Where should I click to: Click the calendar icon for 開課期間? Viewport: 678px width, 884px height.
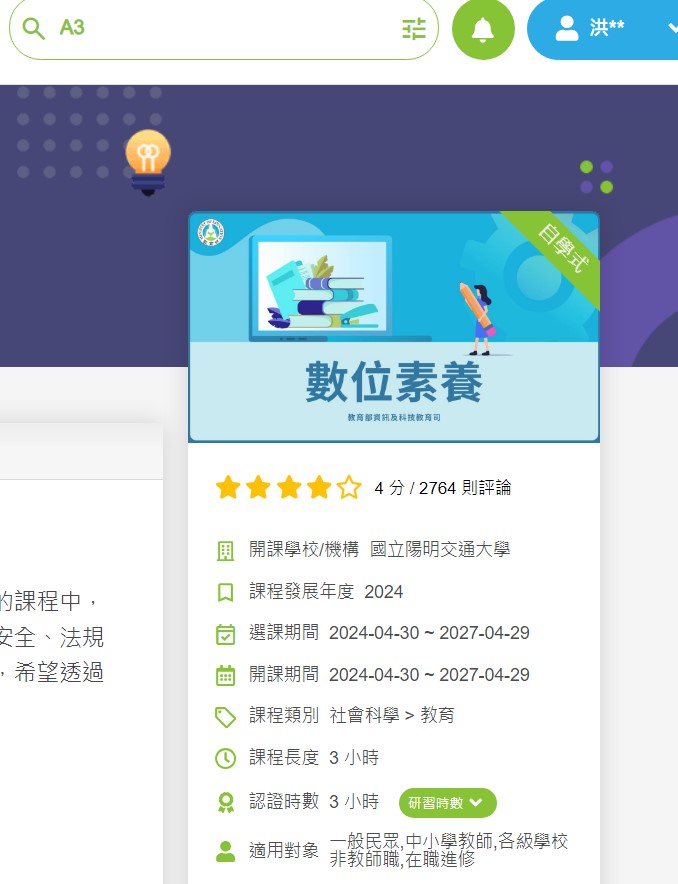[226, 675]
